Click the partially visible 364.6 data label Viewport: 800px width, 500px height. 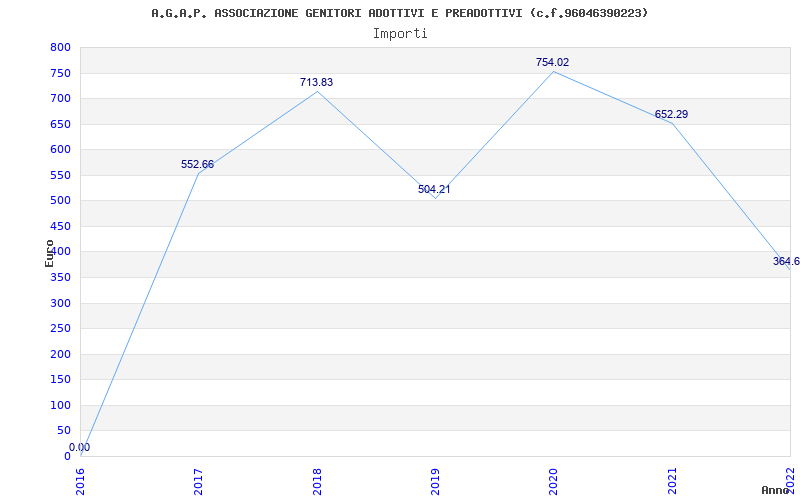(x=786, y=261)
